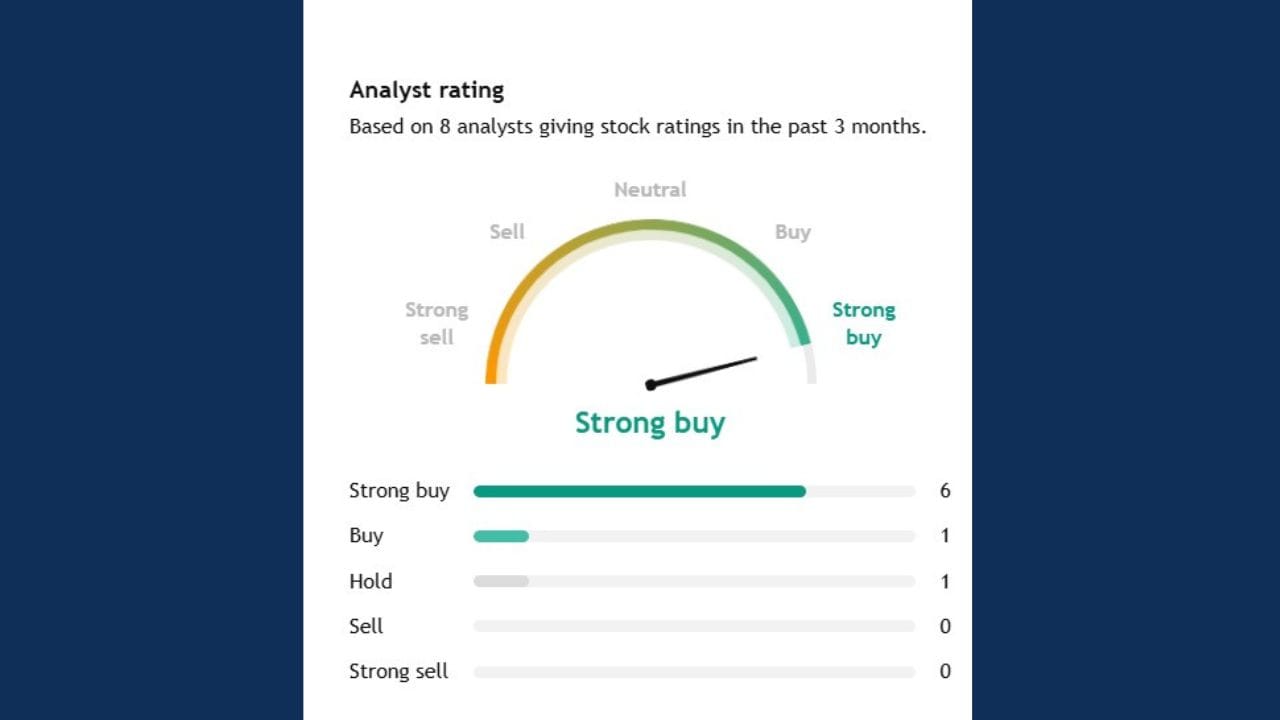Image resolution: width=1280 pixels, height=720 pixels.
Task: Click the Hold row label
Action: pos(370,581)
